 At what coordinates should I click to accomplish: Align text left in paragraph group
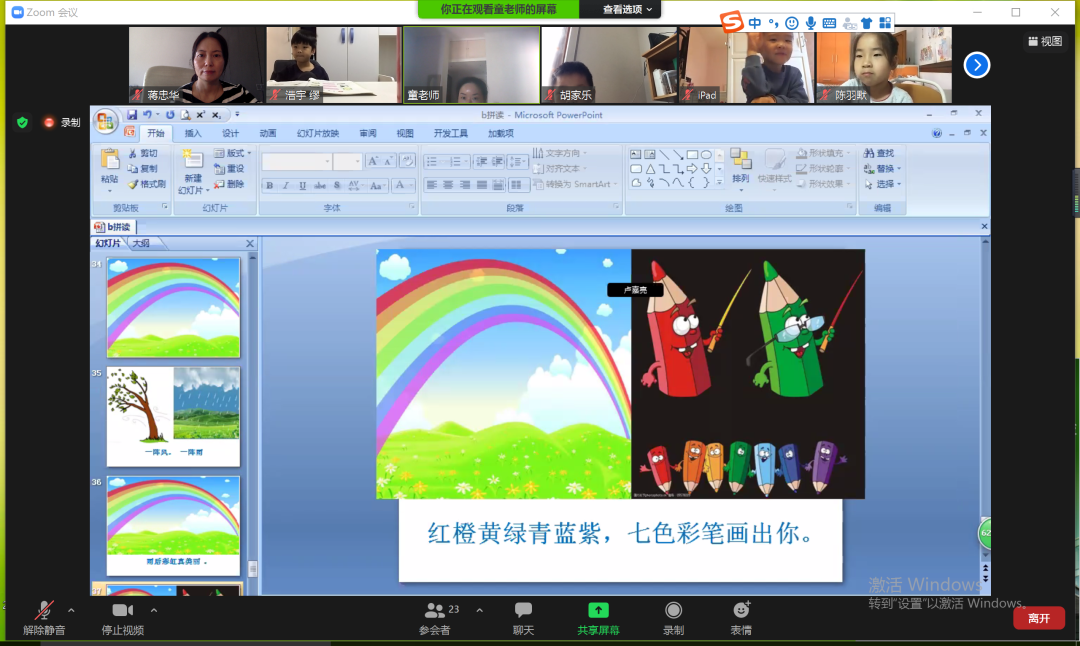pyautogui.click(x=432, y=185)
